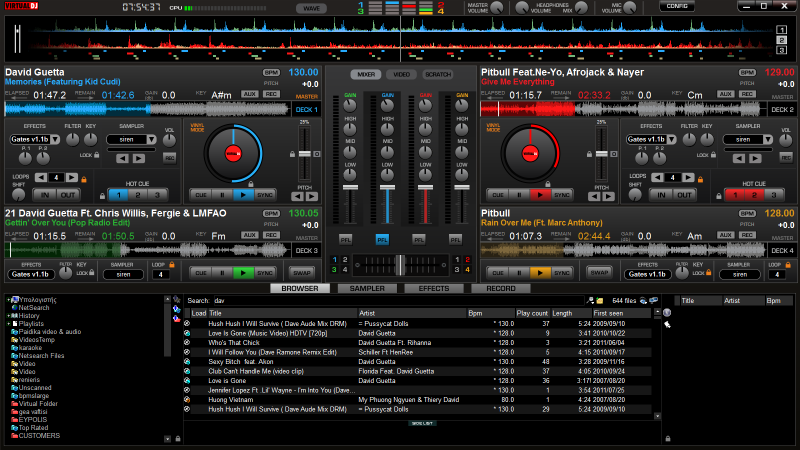Click the SWAP button on Deck 3

coord(302,273)
